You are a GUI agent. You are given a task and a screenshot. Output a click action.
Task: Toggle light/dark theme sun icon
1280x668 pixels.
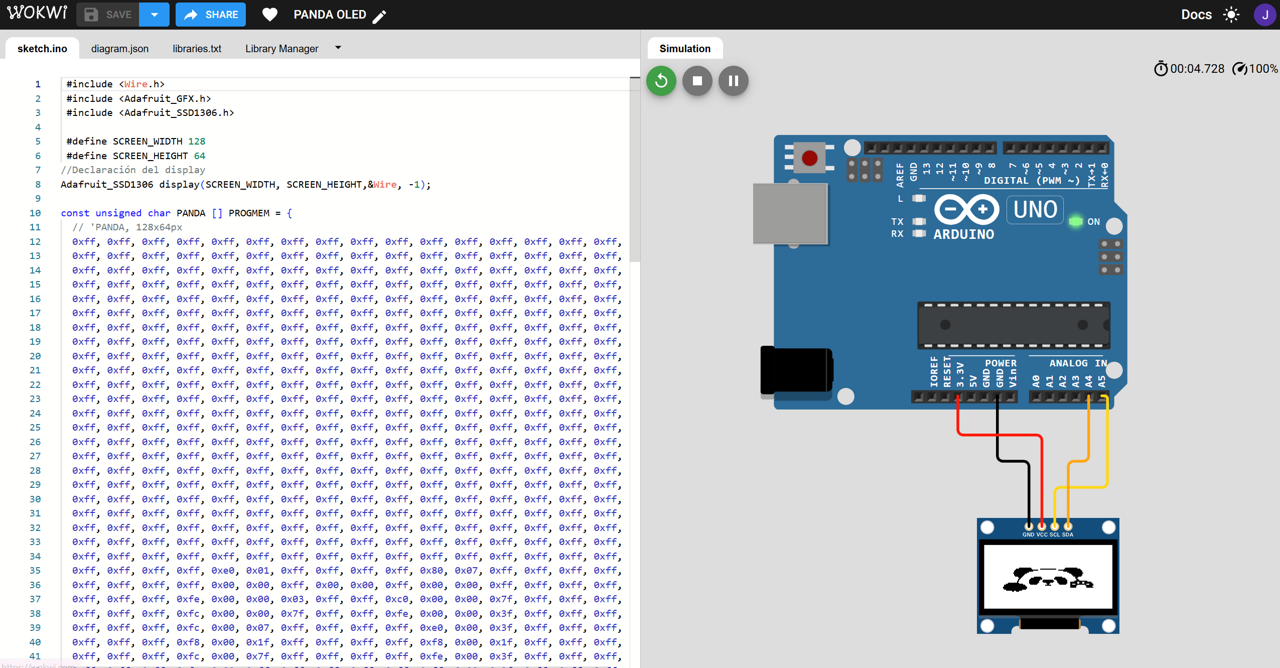[1232, 15]
